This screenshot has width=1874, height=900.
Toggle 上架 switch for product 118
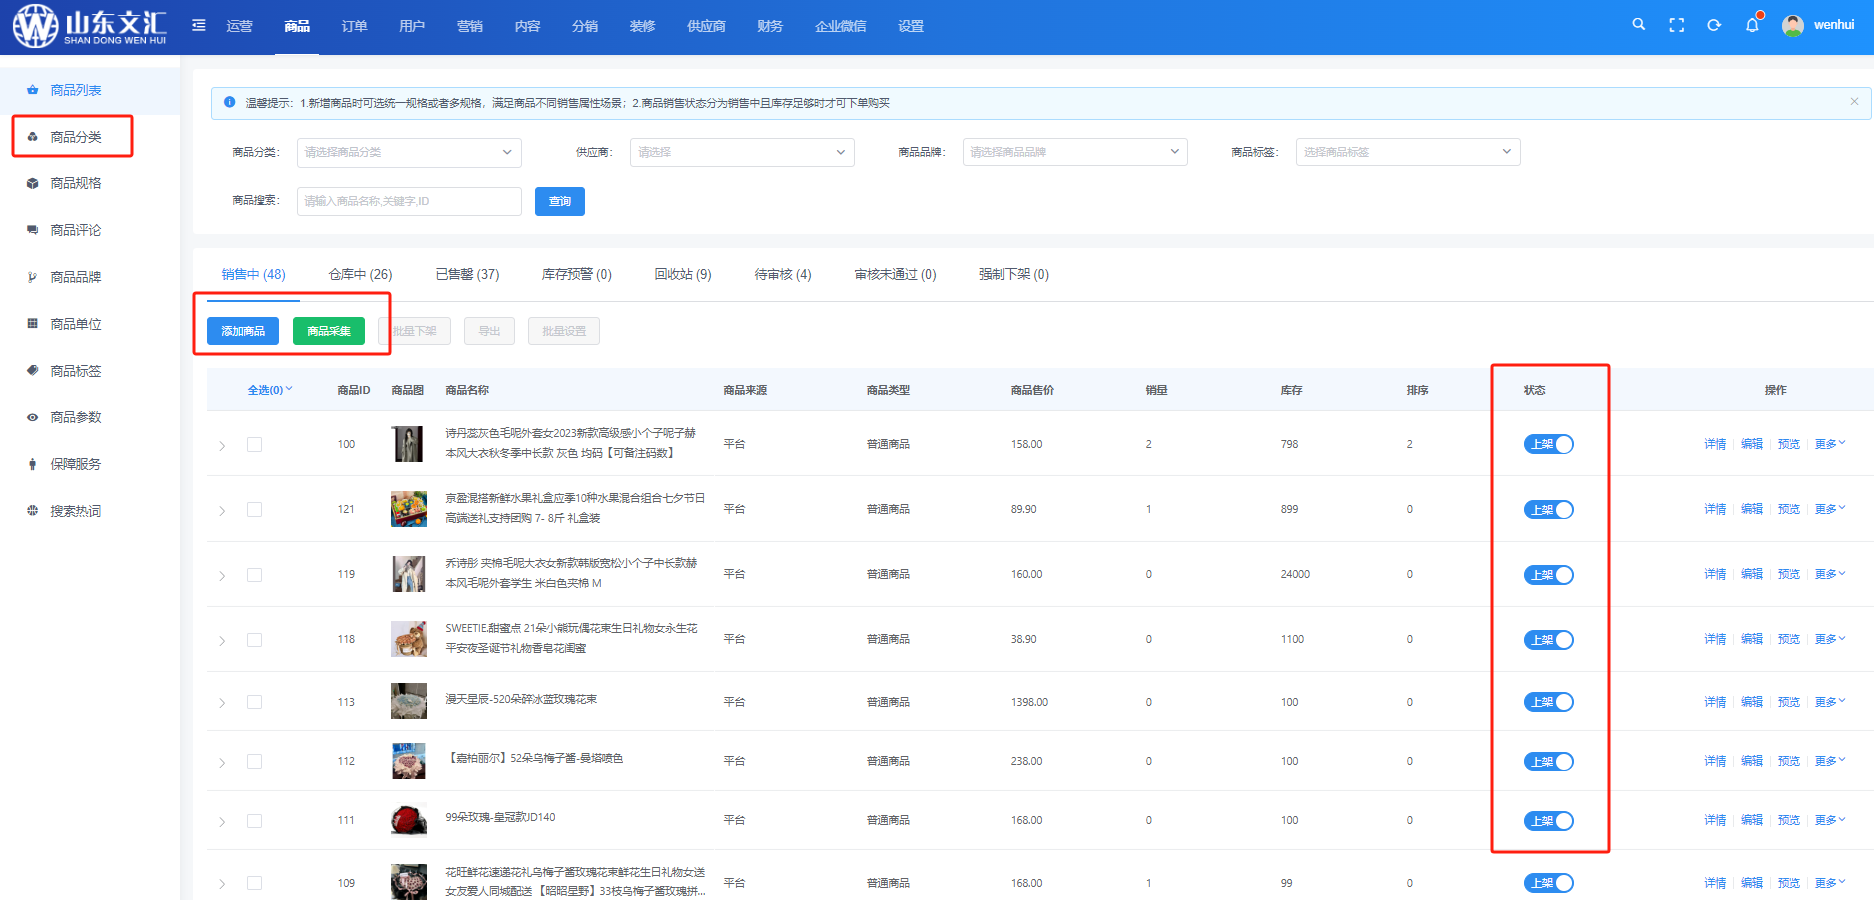tap(1548, 640)
